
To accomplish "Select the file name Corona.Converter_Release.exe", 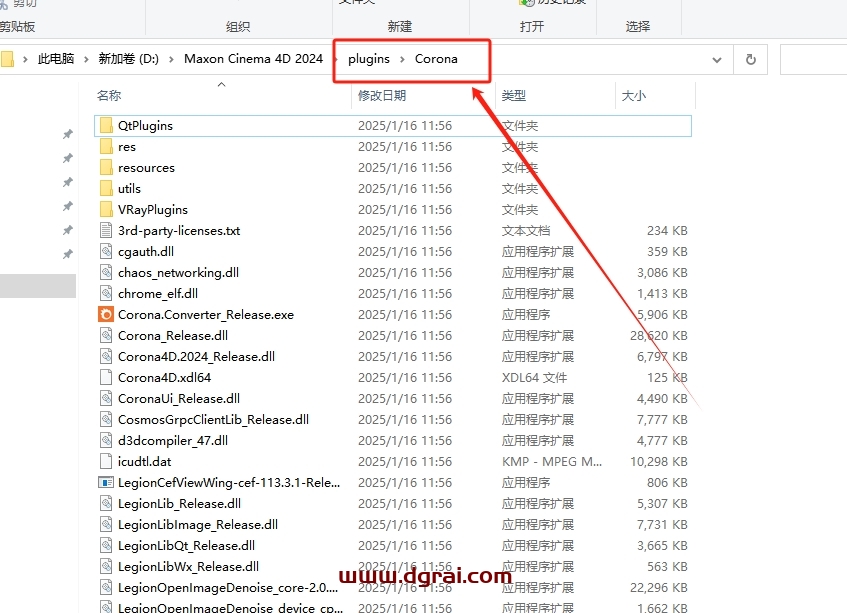I will click(206, 314).
